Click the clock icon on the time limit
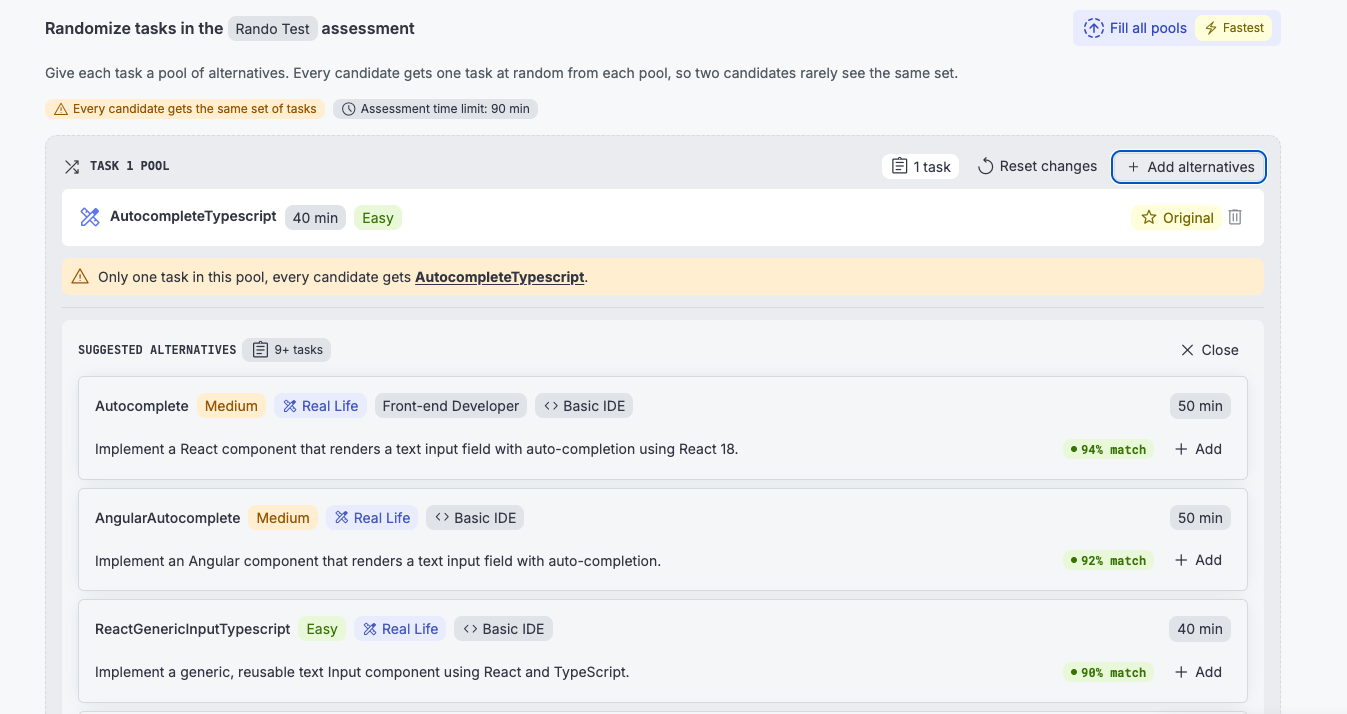Image resolution: width=1347 pixels, height=714 pixels. coord(349,109)
